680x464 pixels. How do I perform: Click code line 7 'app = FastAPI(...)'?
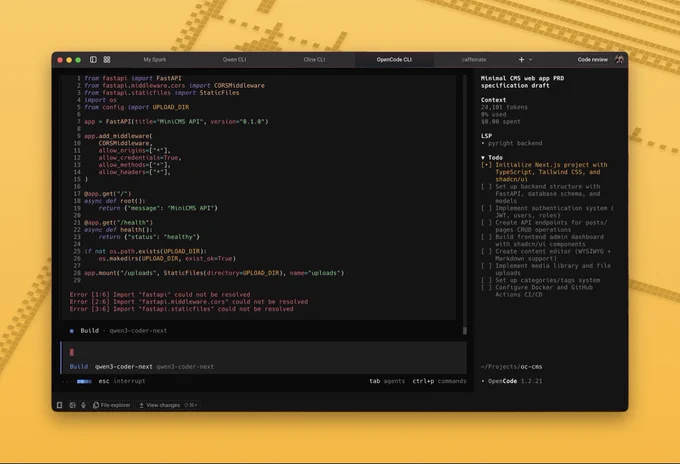pos(176,121)
